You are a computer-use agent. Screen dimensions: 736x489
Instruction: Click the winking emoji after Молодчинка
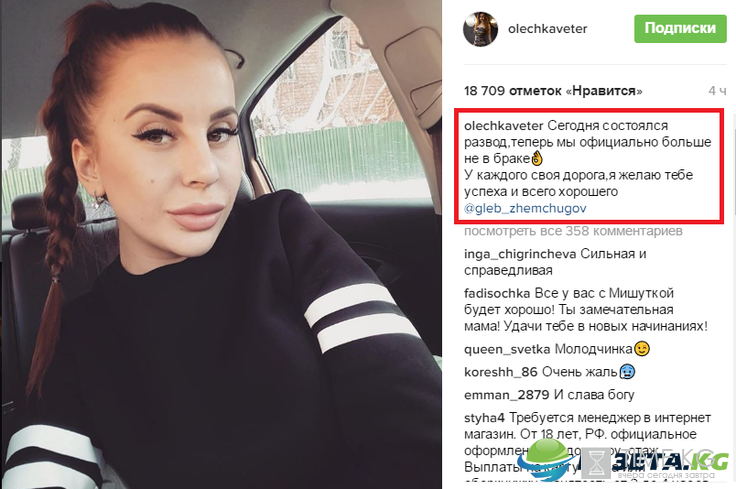coord(642,349)
